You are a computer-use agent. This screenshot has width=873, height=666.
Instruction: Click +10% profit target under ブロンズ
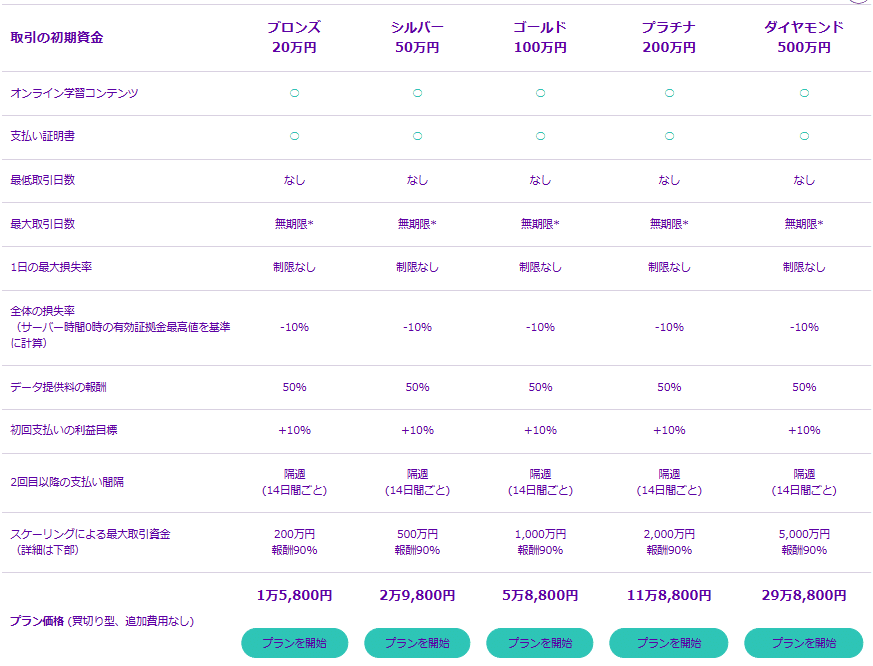point(295,430)
